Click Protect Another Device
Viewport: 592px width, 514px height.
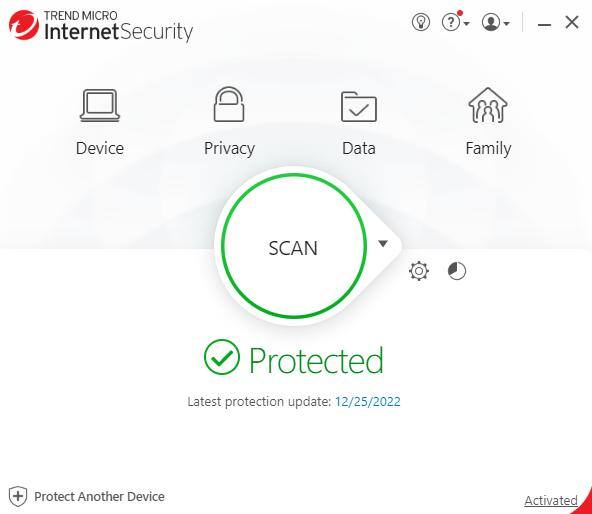pos(99,496)
